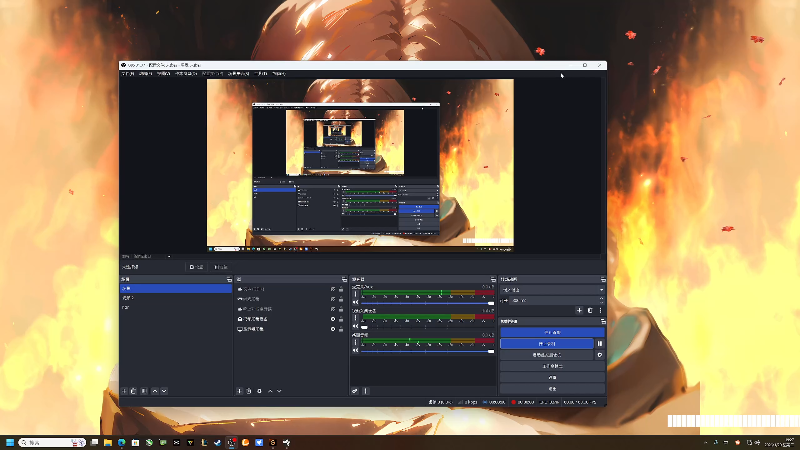The width and height of the screenshot is (800, 450).
Task: Click the top blue streaming button in Controls
Action: coord(552,332)
